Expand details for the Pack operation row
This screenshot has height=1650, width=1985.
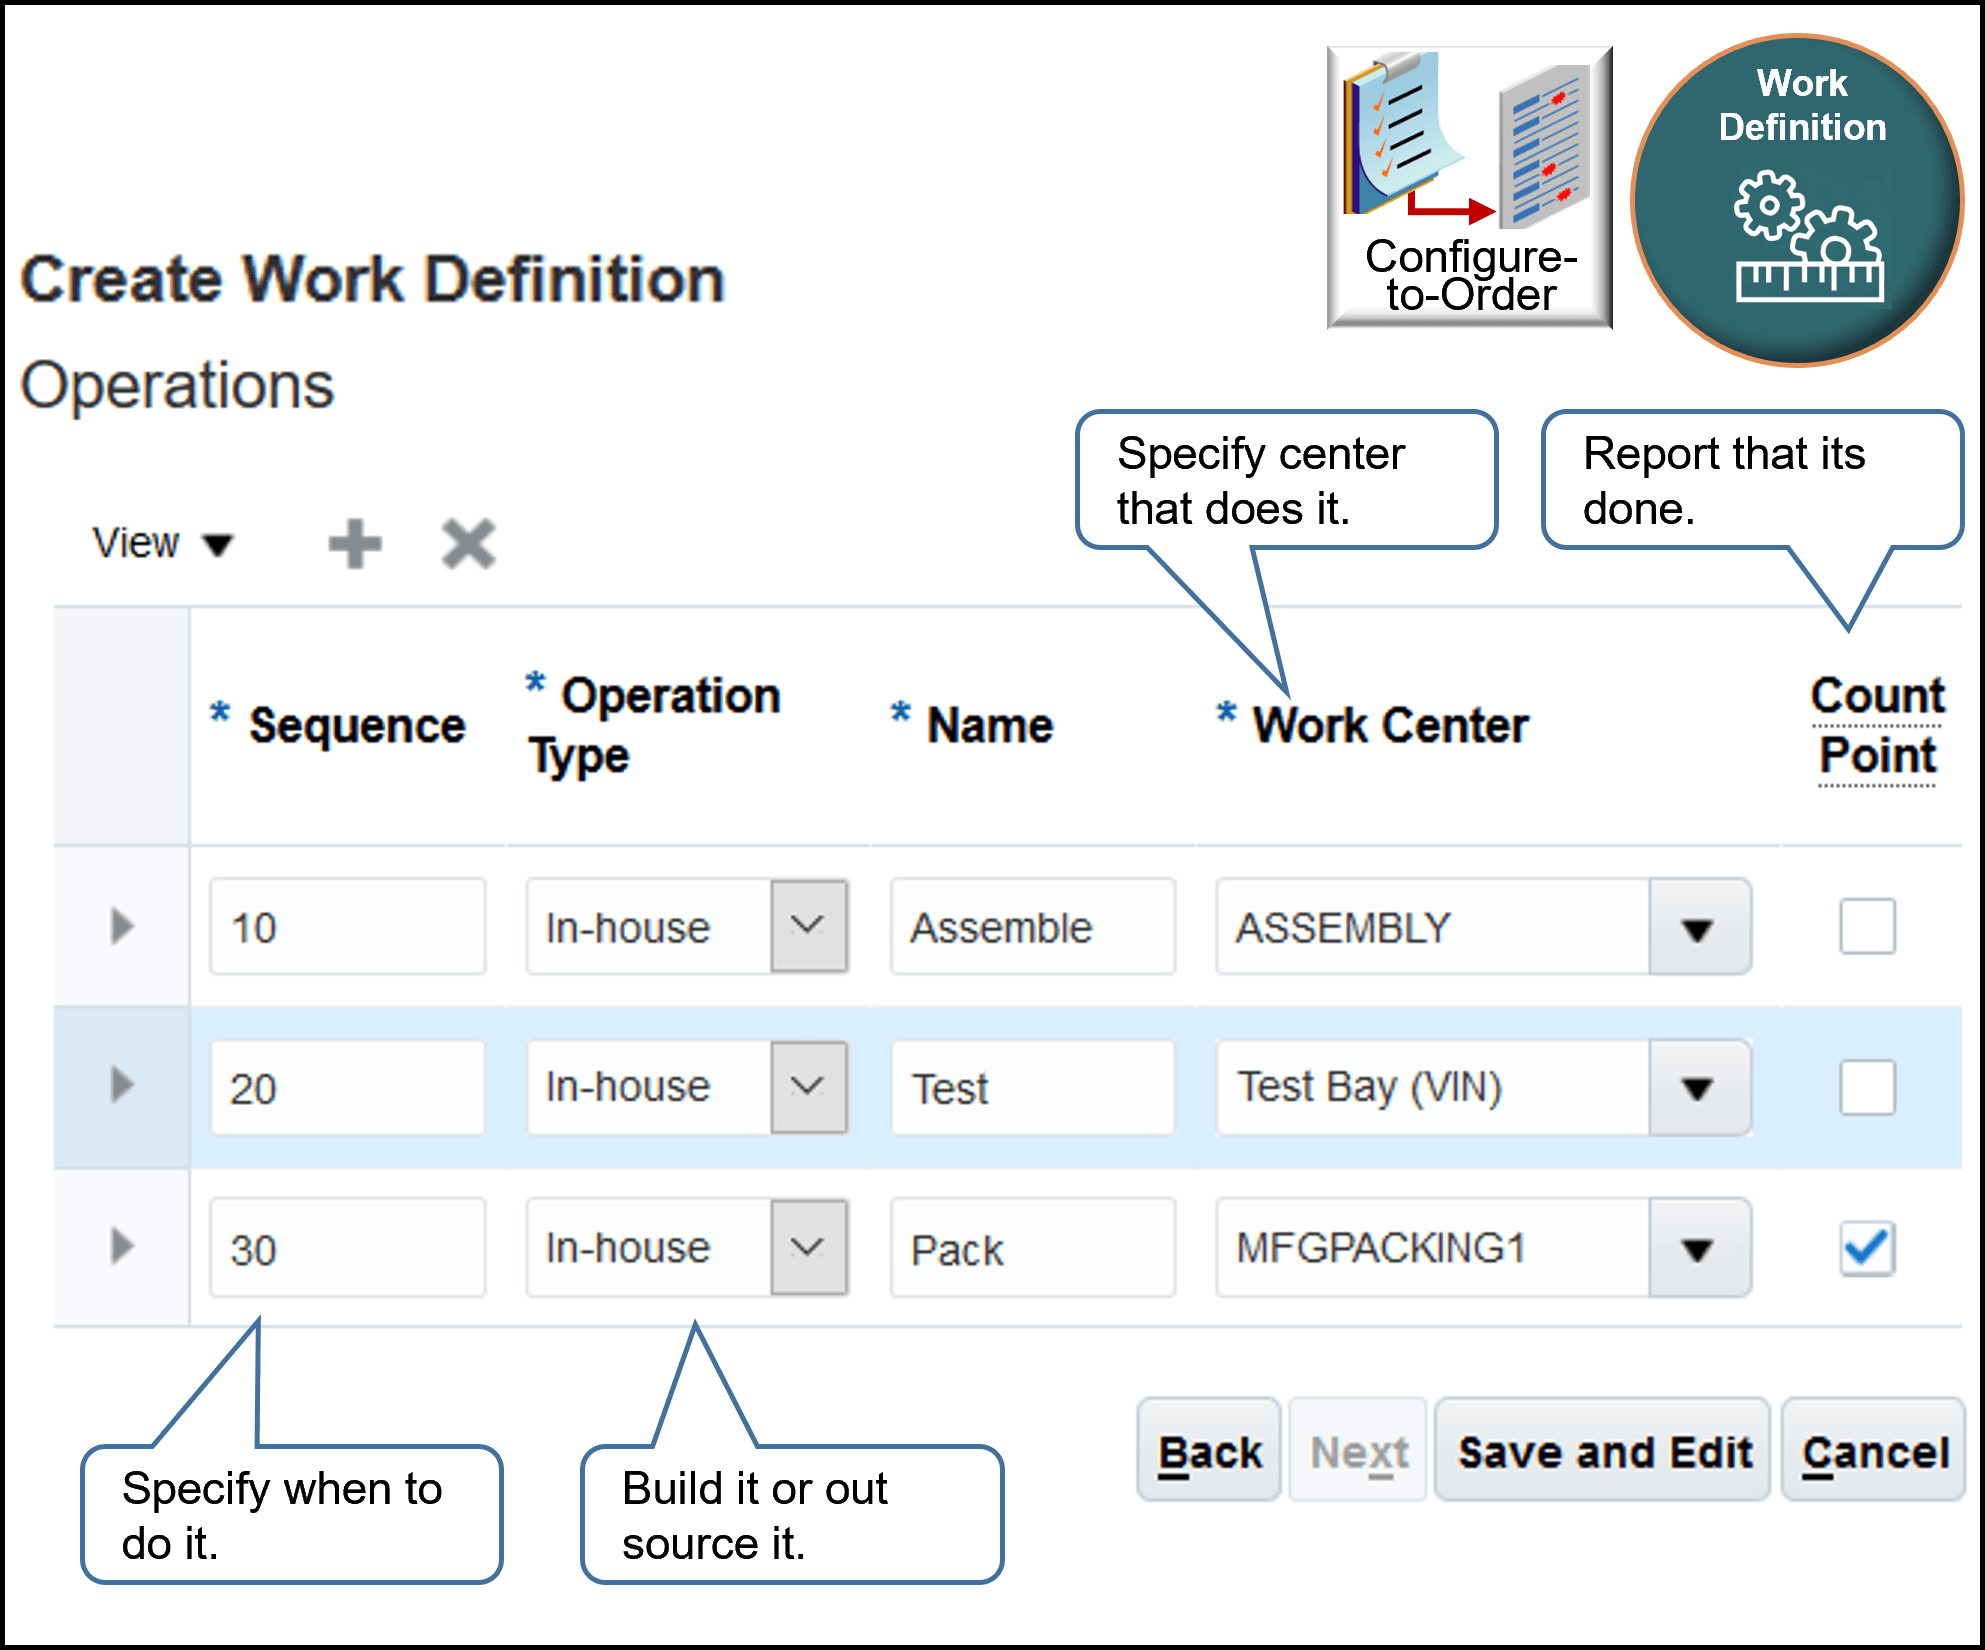point(121,1248)
